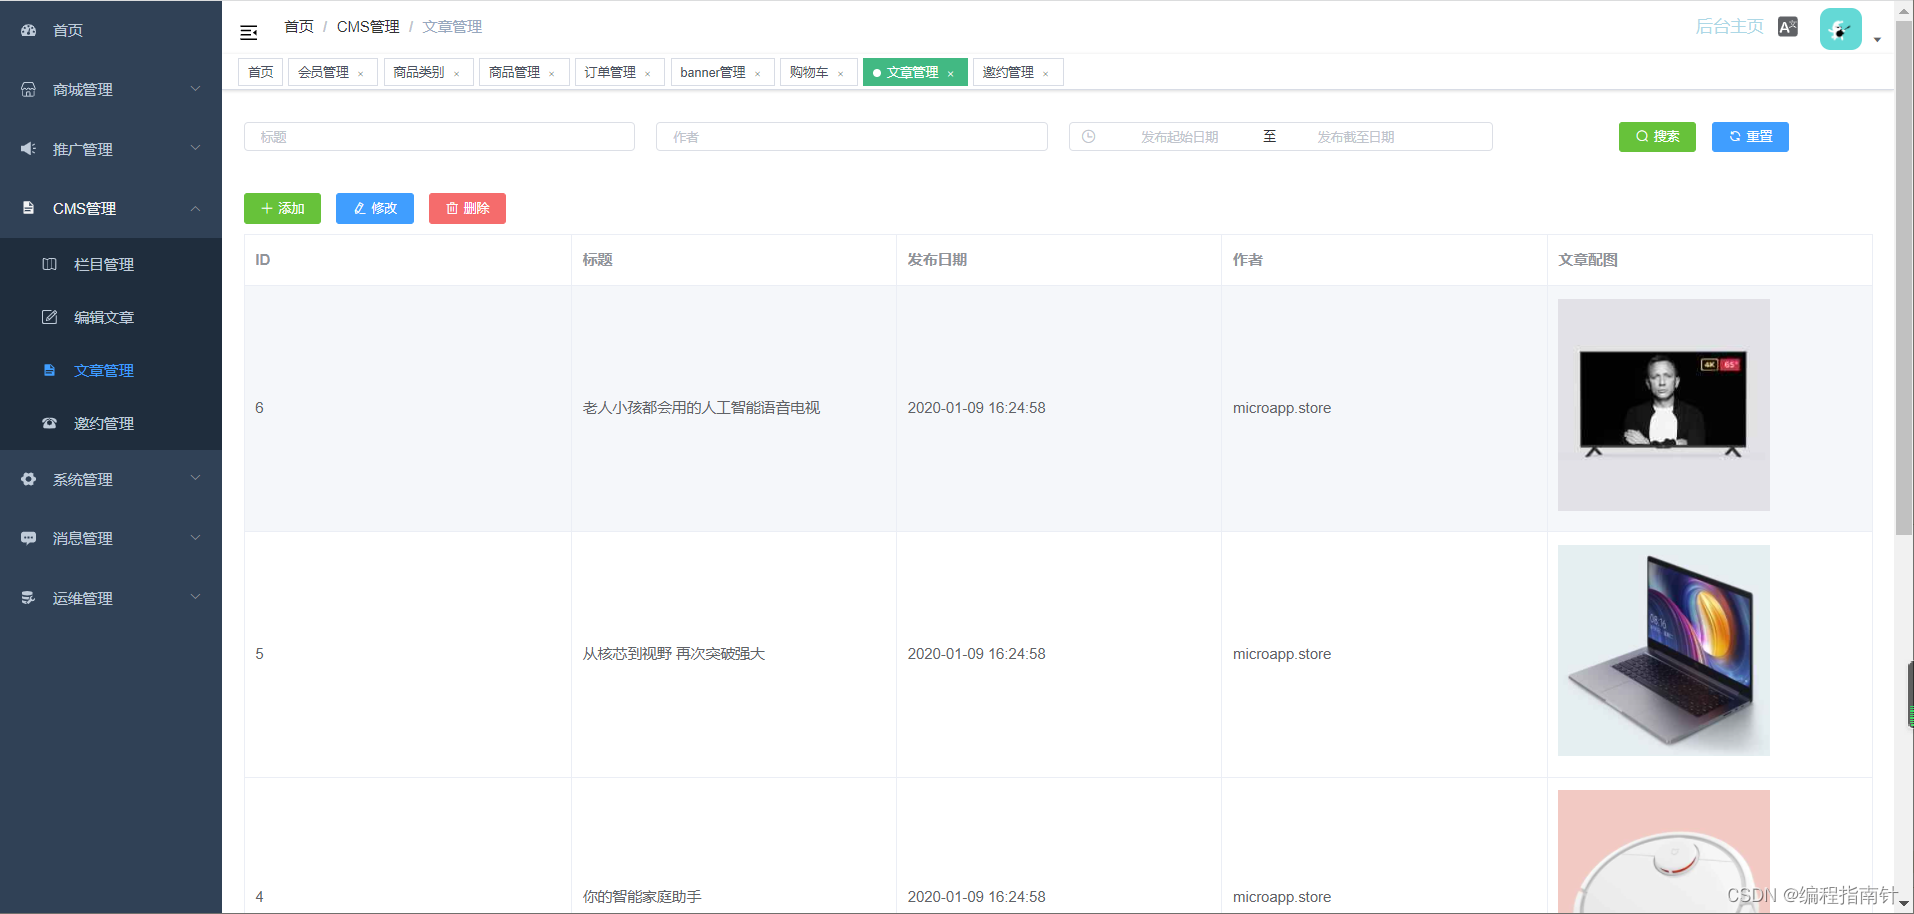Click the 发布起始日期 date field
The image size is (1914, 914).
(x=1180, y=137)
